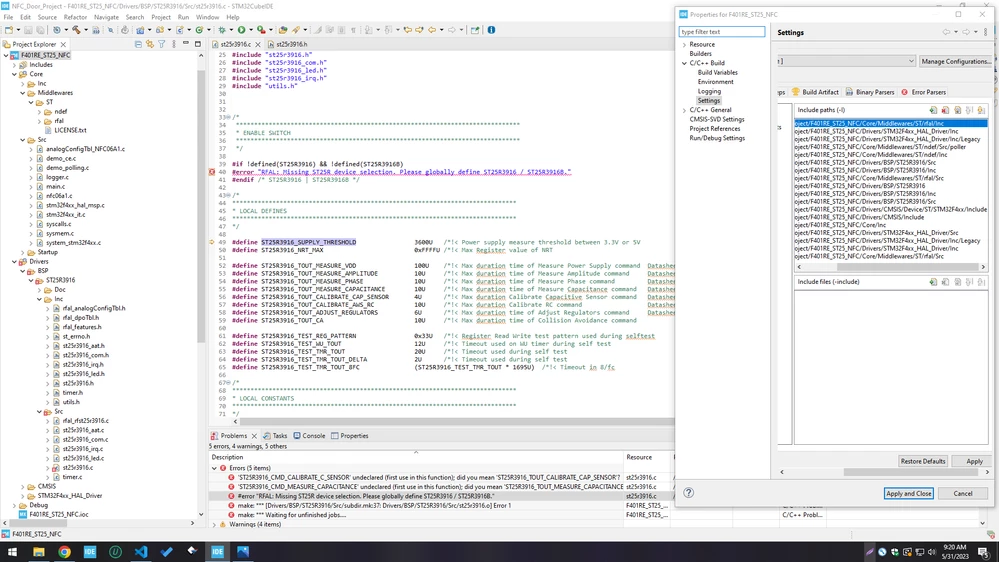This screenshot has height=562, width=999.
Task: Open Chrome from the taskbar
Action: click(x=64, y=552)
